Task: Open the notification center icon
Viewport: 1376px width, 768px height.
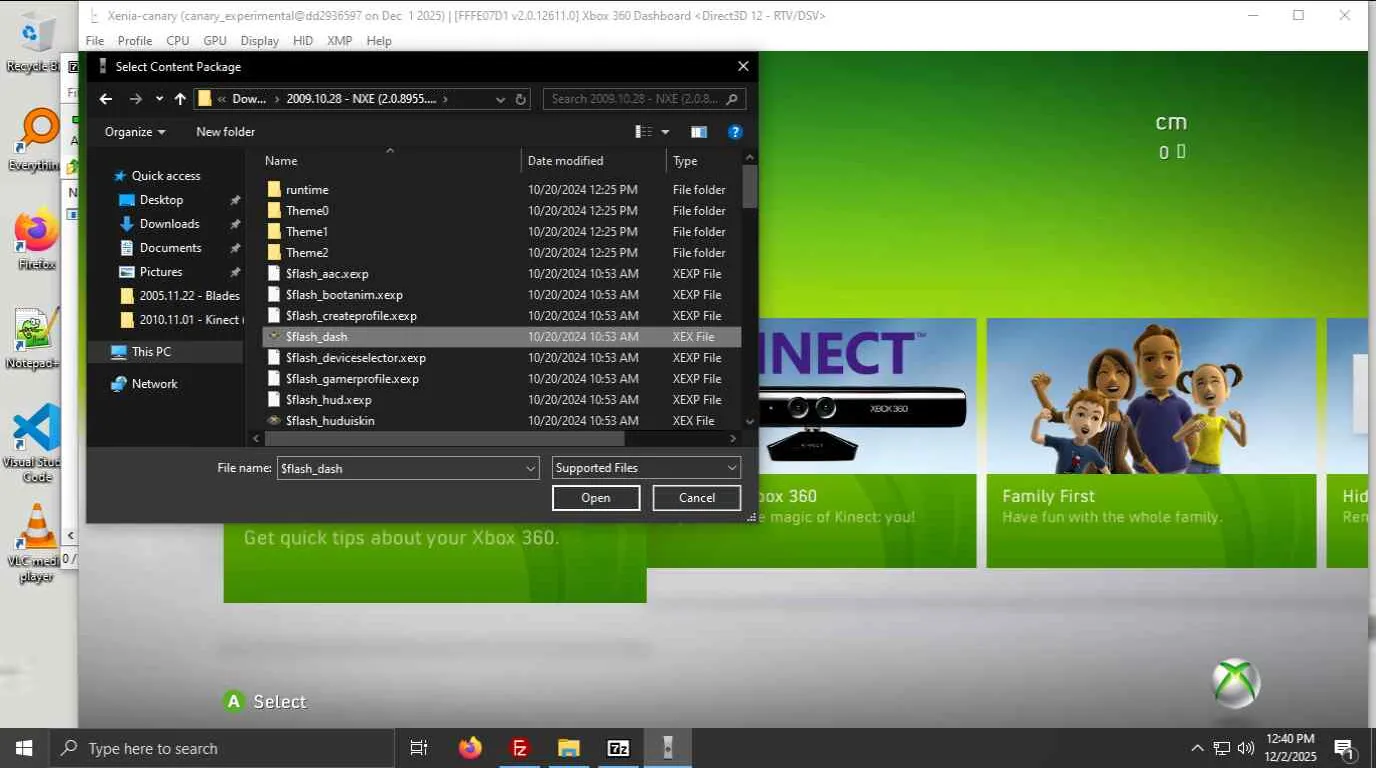Action: click(1344, 748)
